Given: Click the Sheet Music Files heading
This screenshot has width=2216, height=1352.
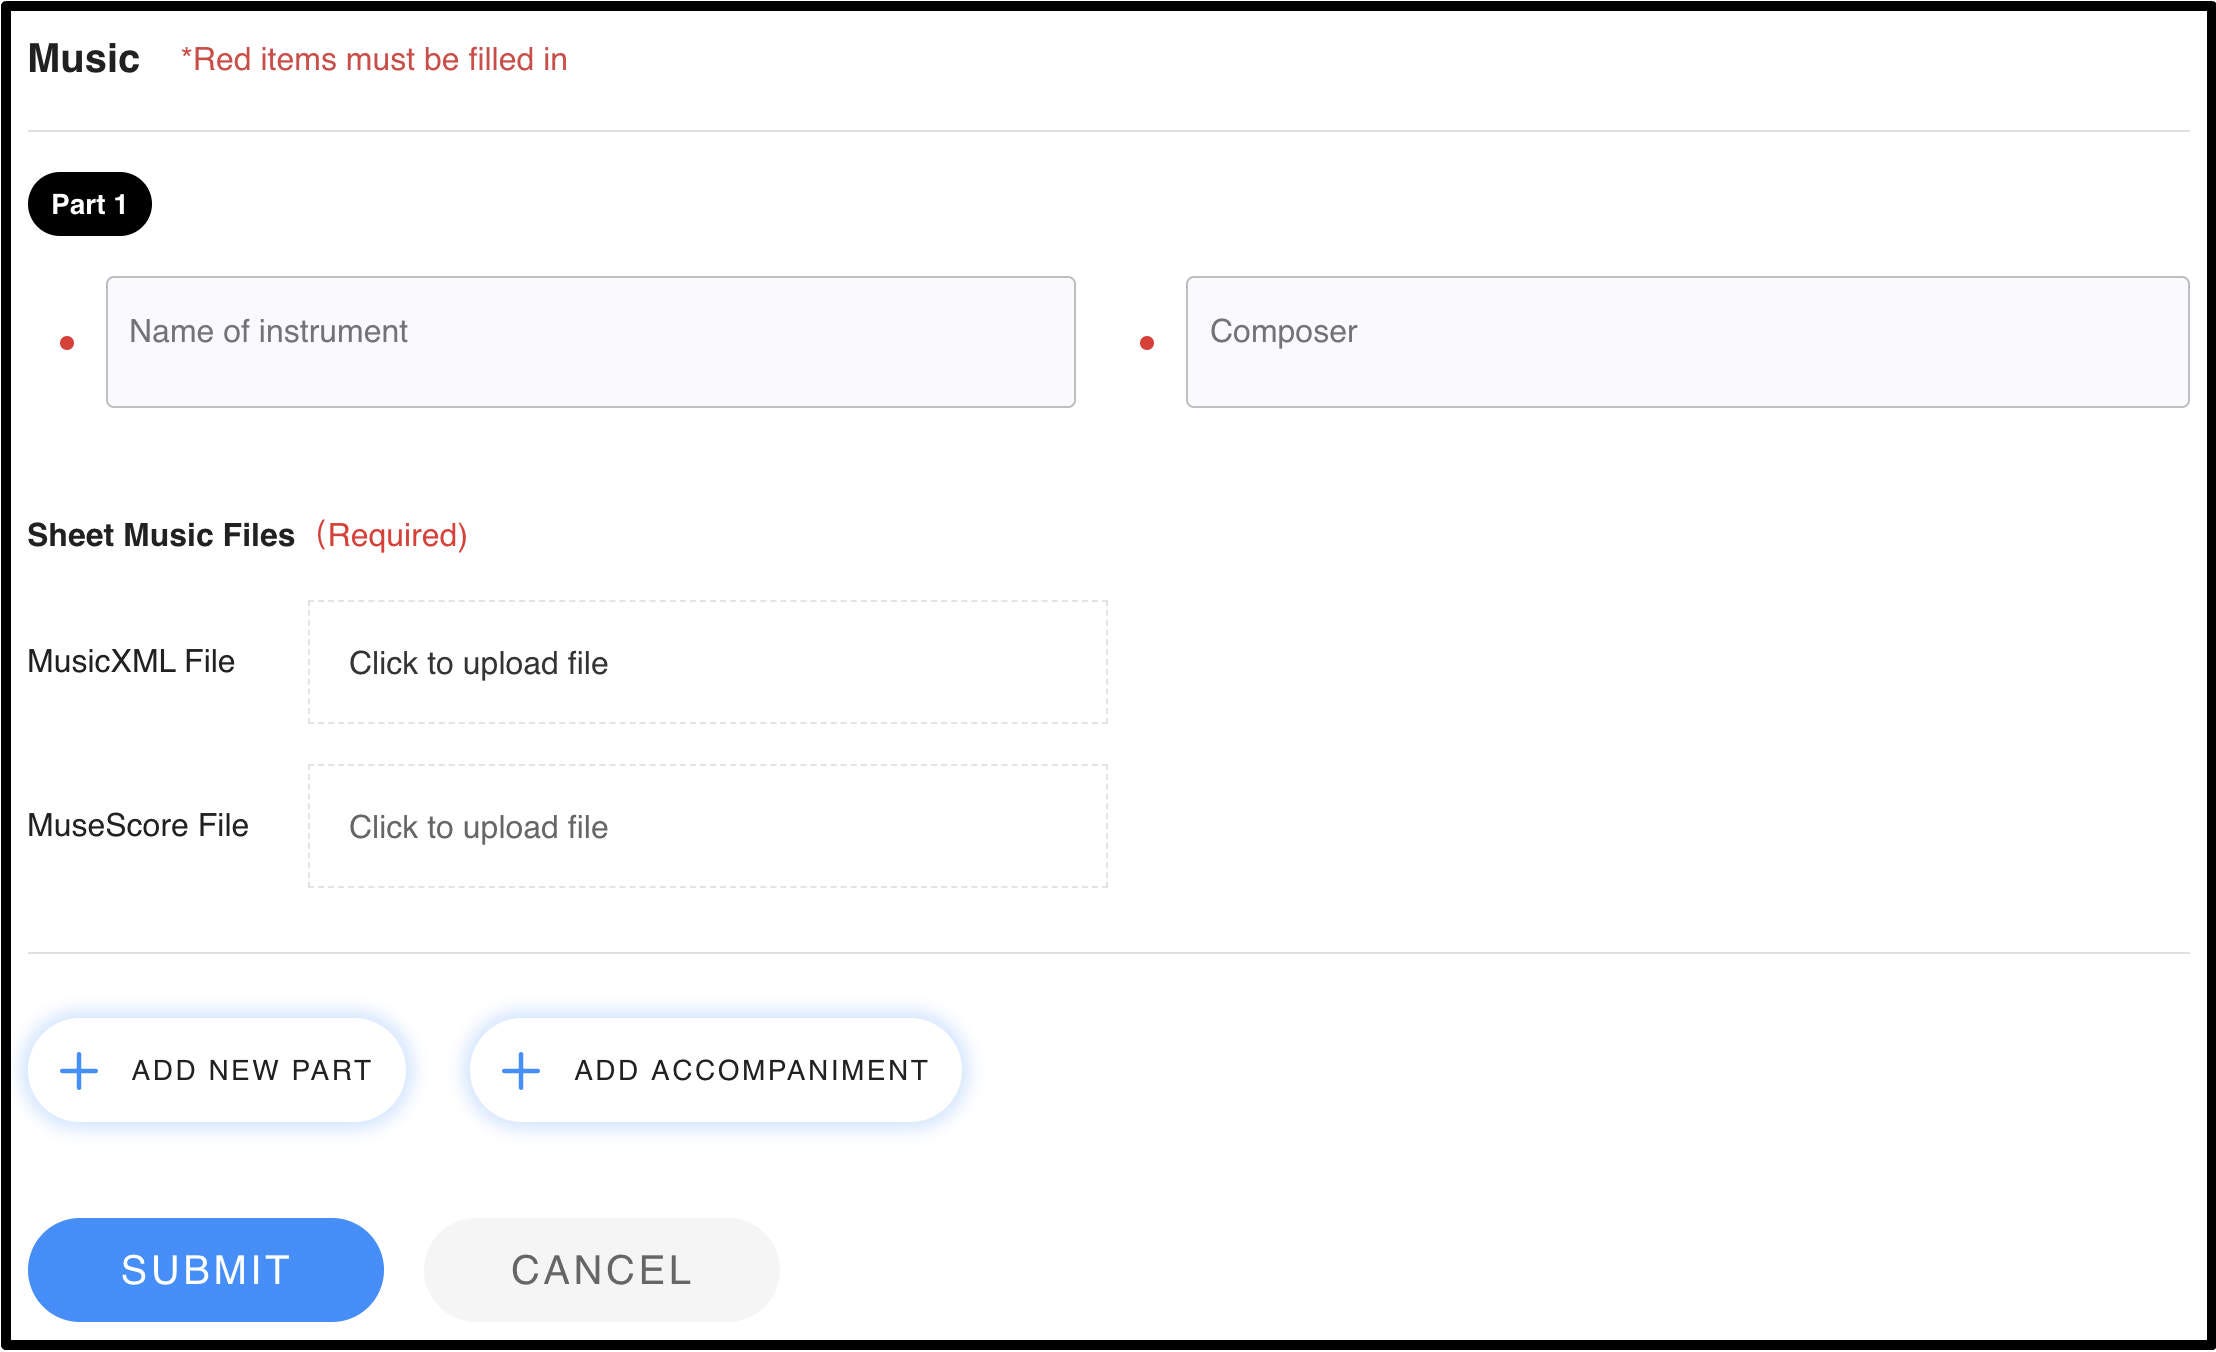Looking at the screenshot, I should click(x=161, y=535).
